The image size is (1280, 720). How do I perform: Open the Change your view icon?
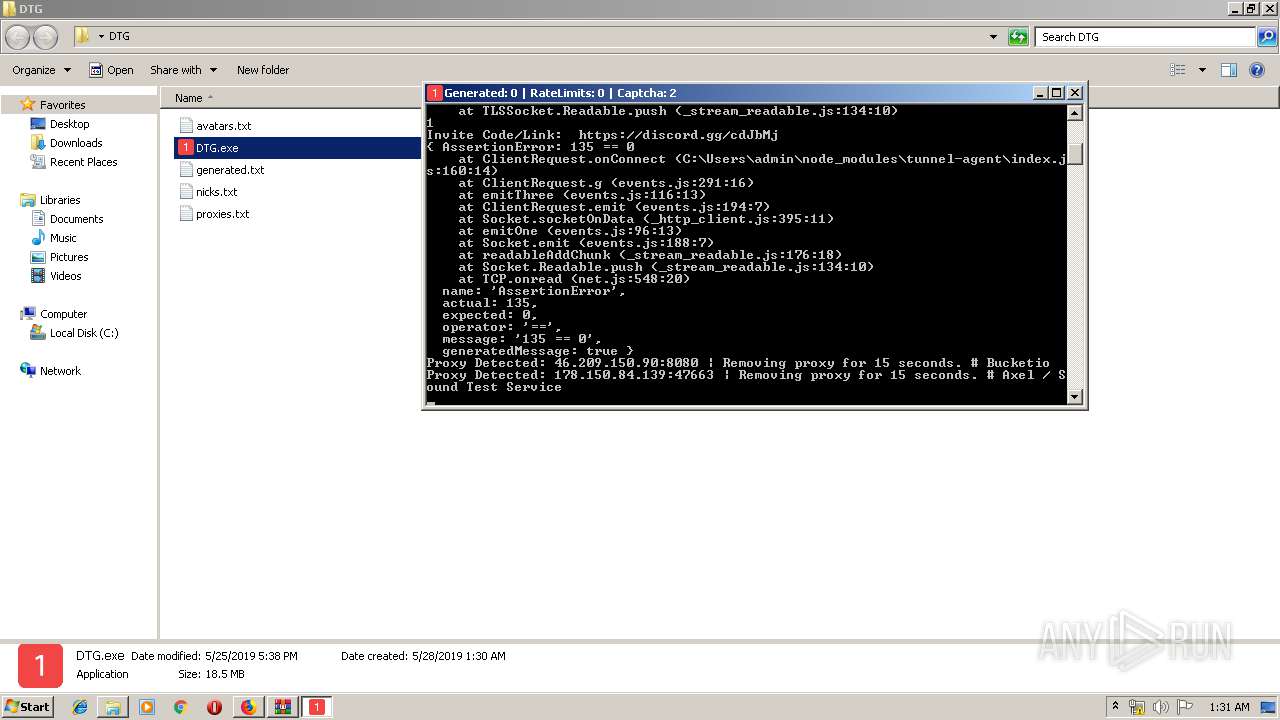click(1178, 70)
